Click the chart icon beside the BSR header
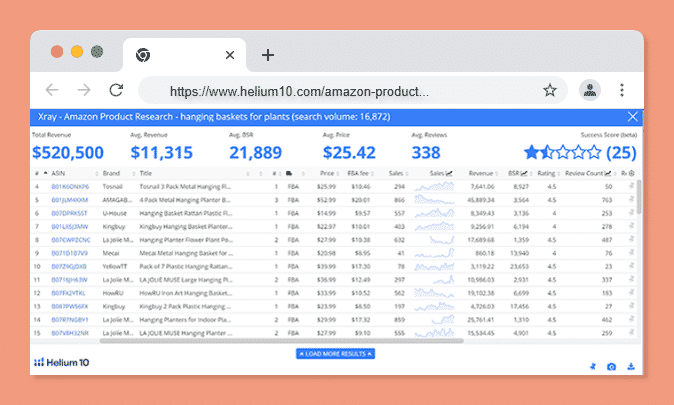Screen dimensions: 674x405 click(524, 173)
